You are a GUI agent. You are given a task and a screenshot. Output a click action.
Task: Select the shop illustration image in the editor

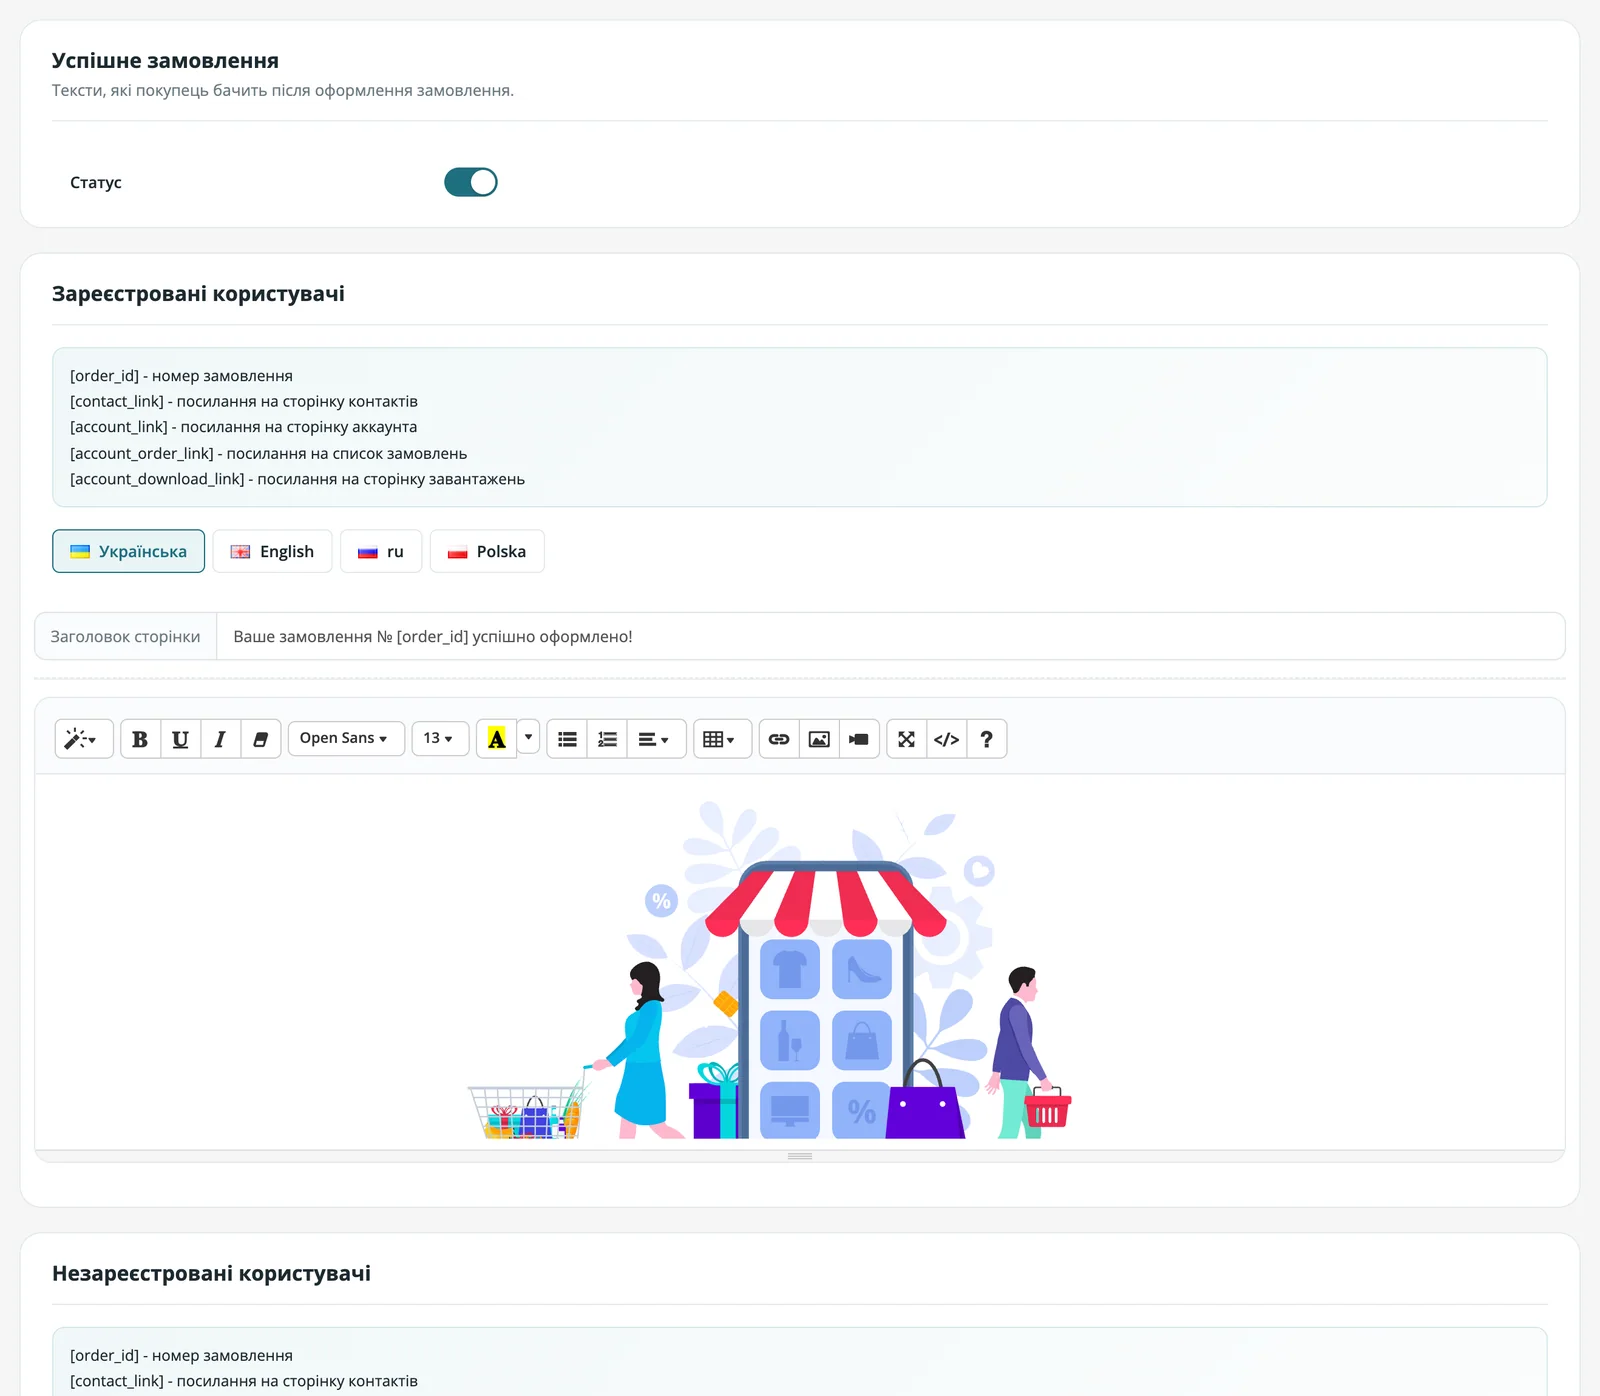click(x=770, y=969)
